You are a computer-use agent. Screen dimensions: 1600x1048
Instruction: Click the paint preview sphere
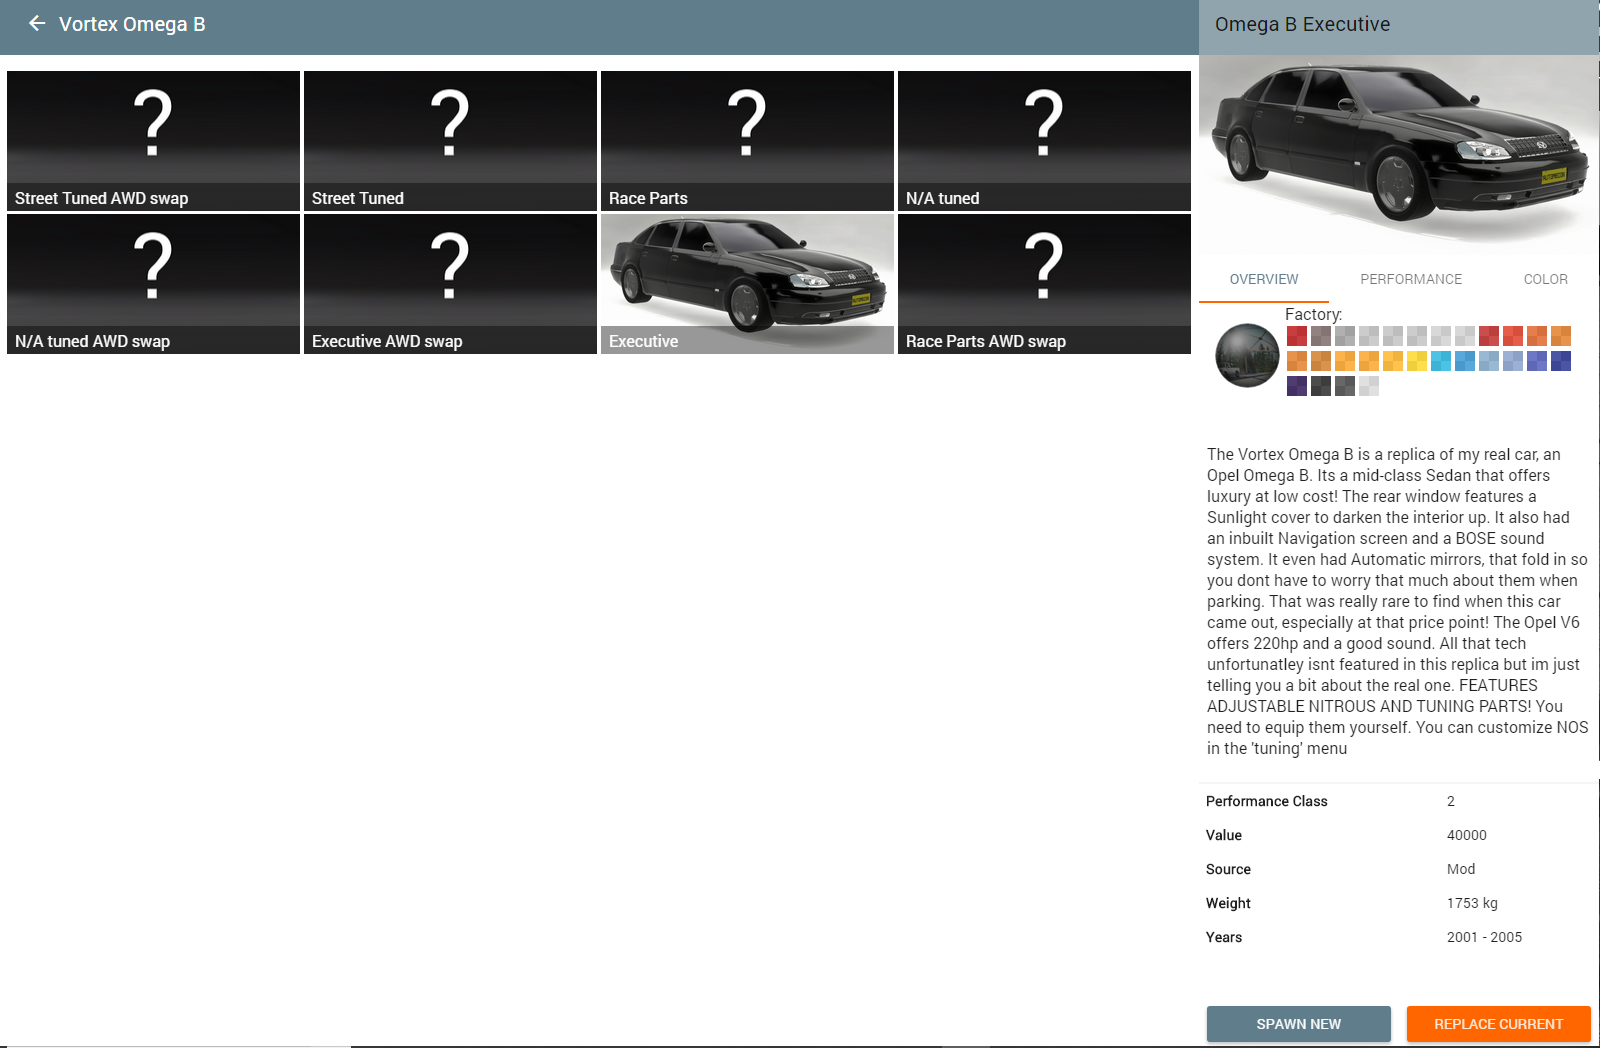pyautogui.click(x=1247, y=355)
